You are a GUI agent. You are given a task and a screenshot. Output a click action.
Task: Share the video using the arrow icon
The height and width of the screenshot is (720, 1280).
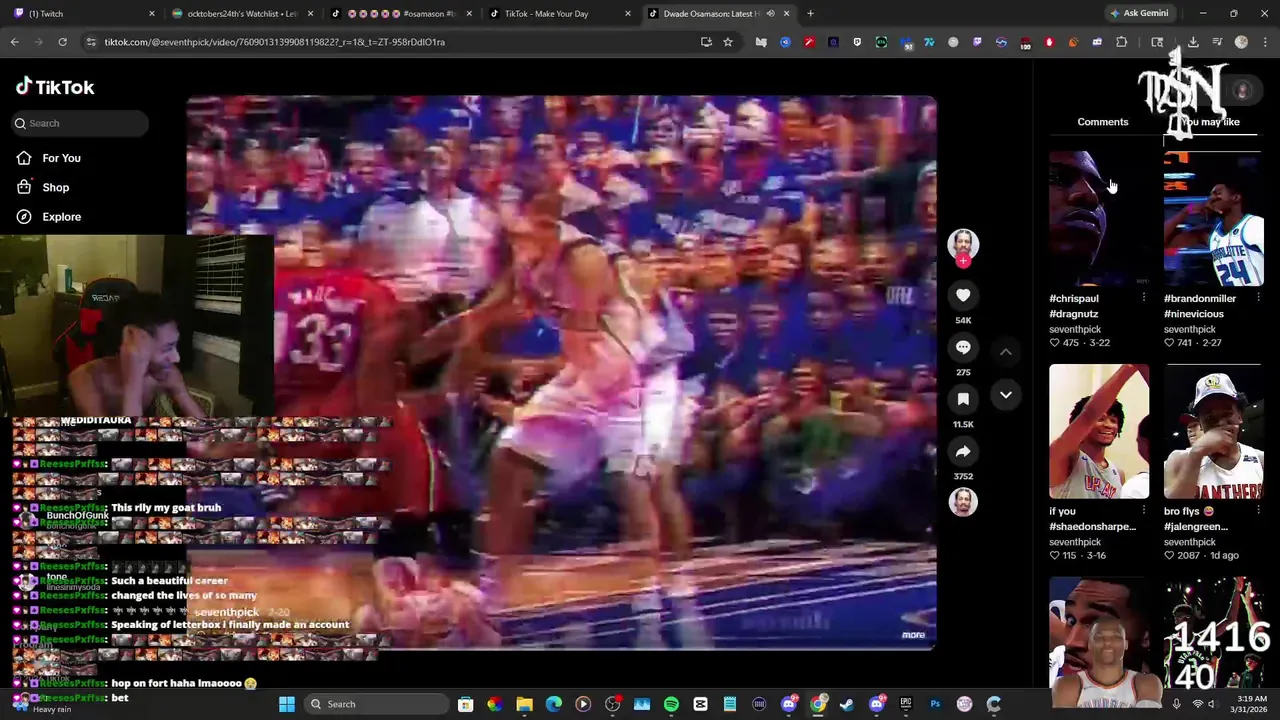point(963,451)
